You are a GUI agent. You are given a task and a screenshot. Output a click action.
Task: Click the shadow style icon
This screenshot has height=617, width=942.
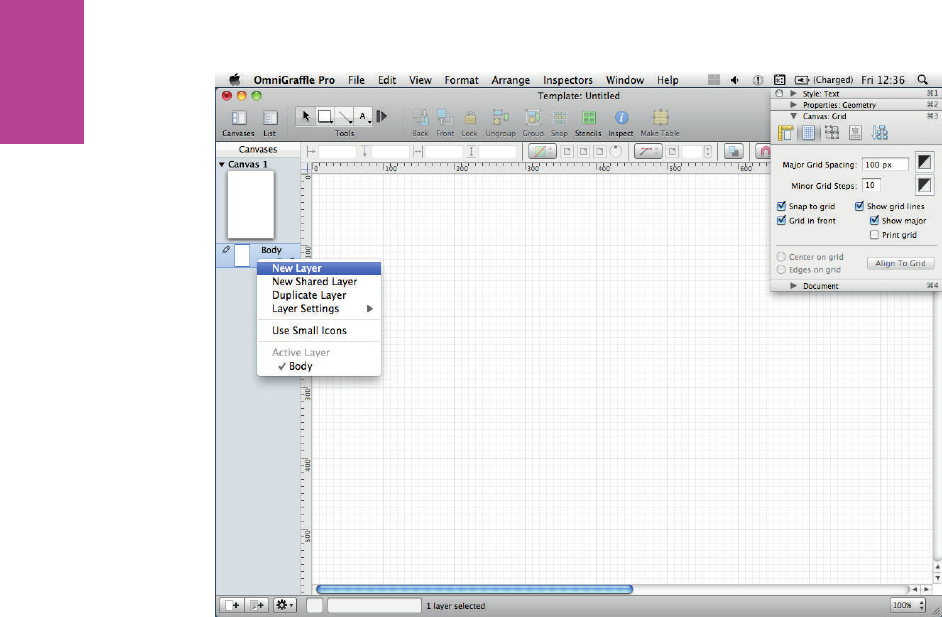tap(734, 152)
